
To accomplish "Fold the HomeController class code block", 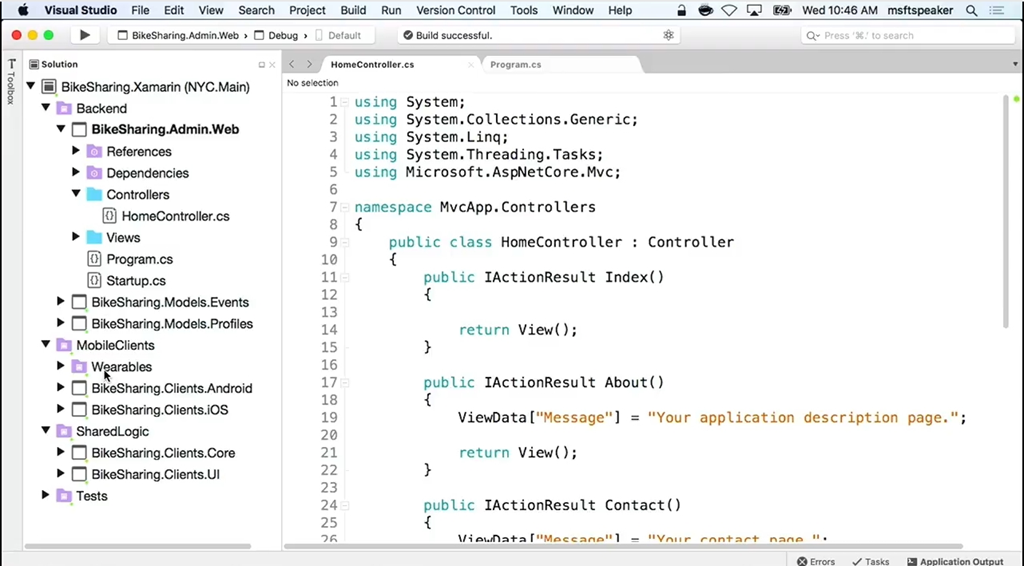I will coord(344,242).
